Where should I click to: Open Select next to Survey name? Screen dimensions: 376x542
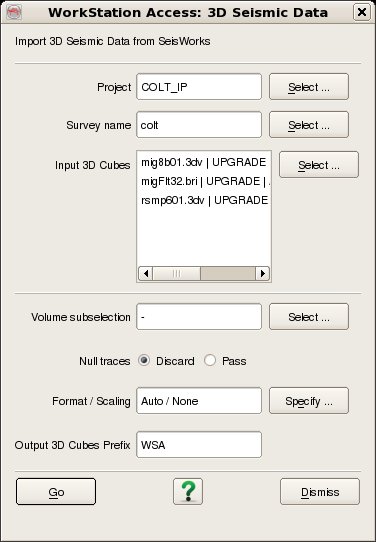[309, 124]
